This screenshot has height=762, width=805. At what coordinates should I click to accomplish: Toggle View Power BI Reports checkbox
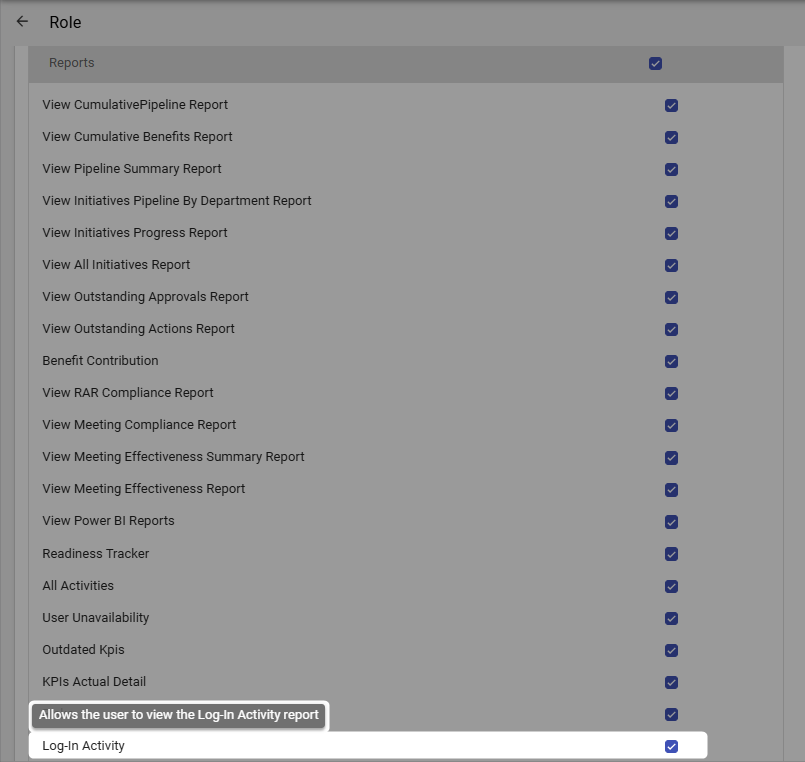671,522
